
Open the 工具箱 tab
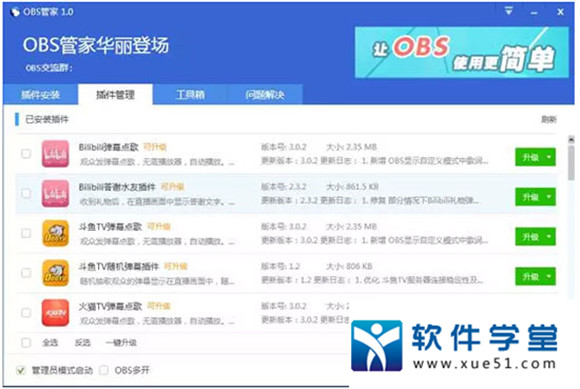click(190, 95)
